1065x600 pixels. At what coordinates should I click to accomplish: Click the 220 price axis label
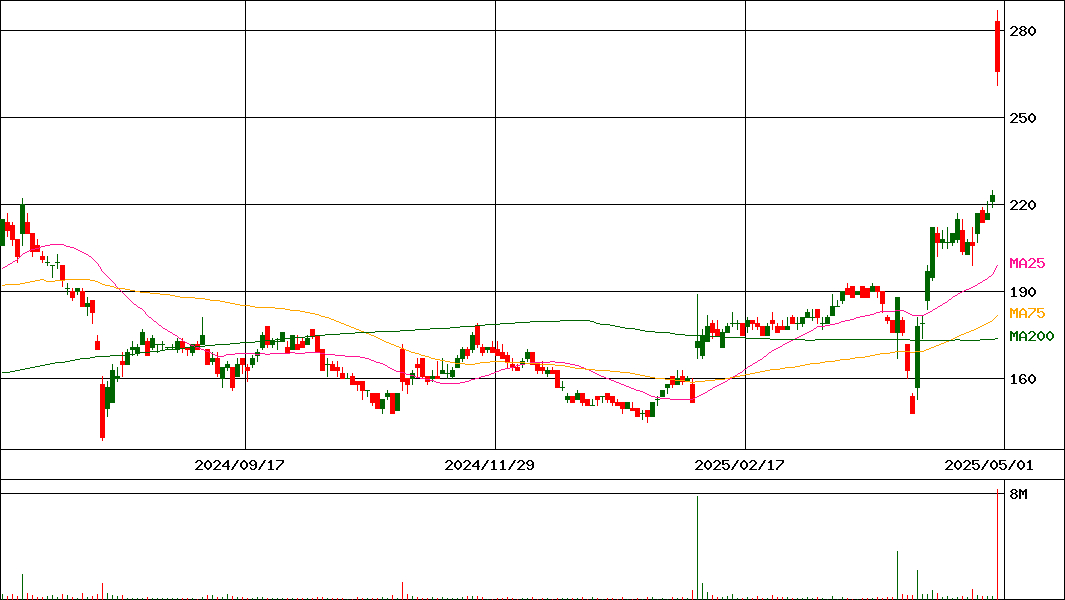point(1023,205)
